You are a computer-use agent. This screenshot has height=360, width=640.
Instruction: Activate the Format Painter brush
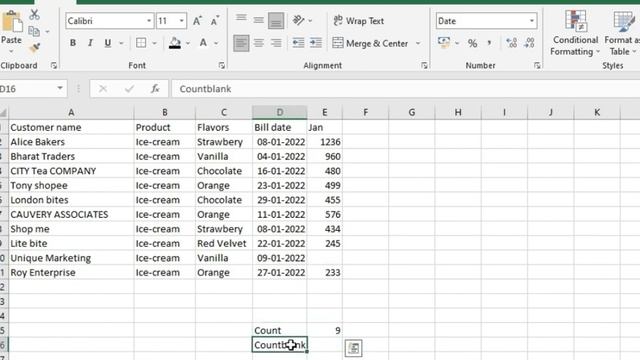pyautogui.click(x=34, y=48)
